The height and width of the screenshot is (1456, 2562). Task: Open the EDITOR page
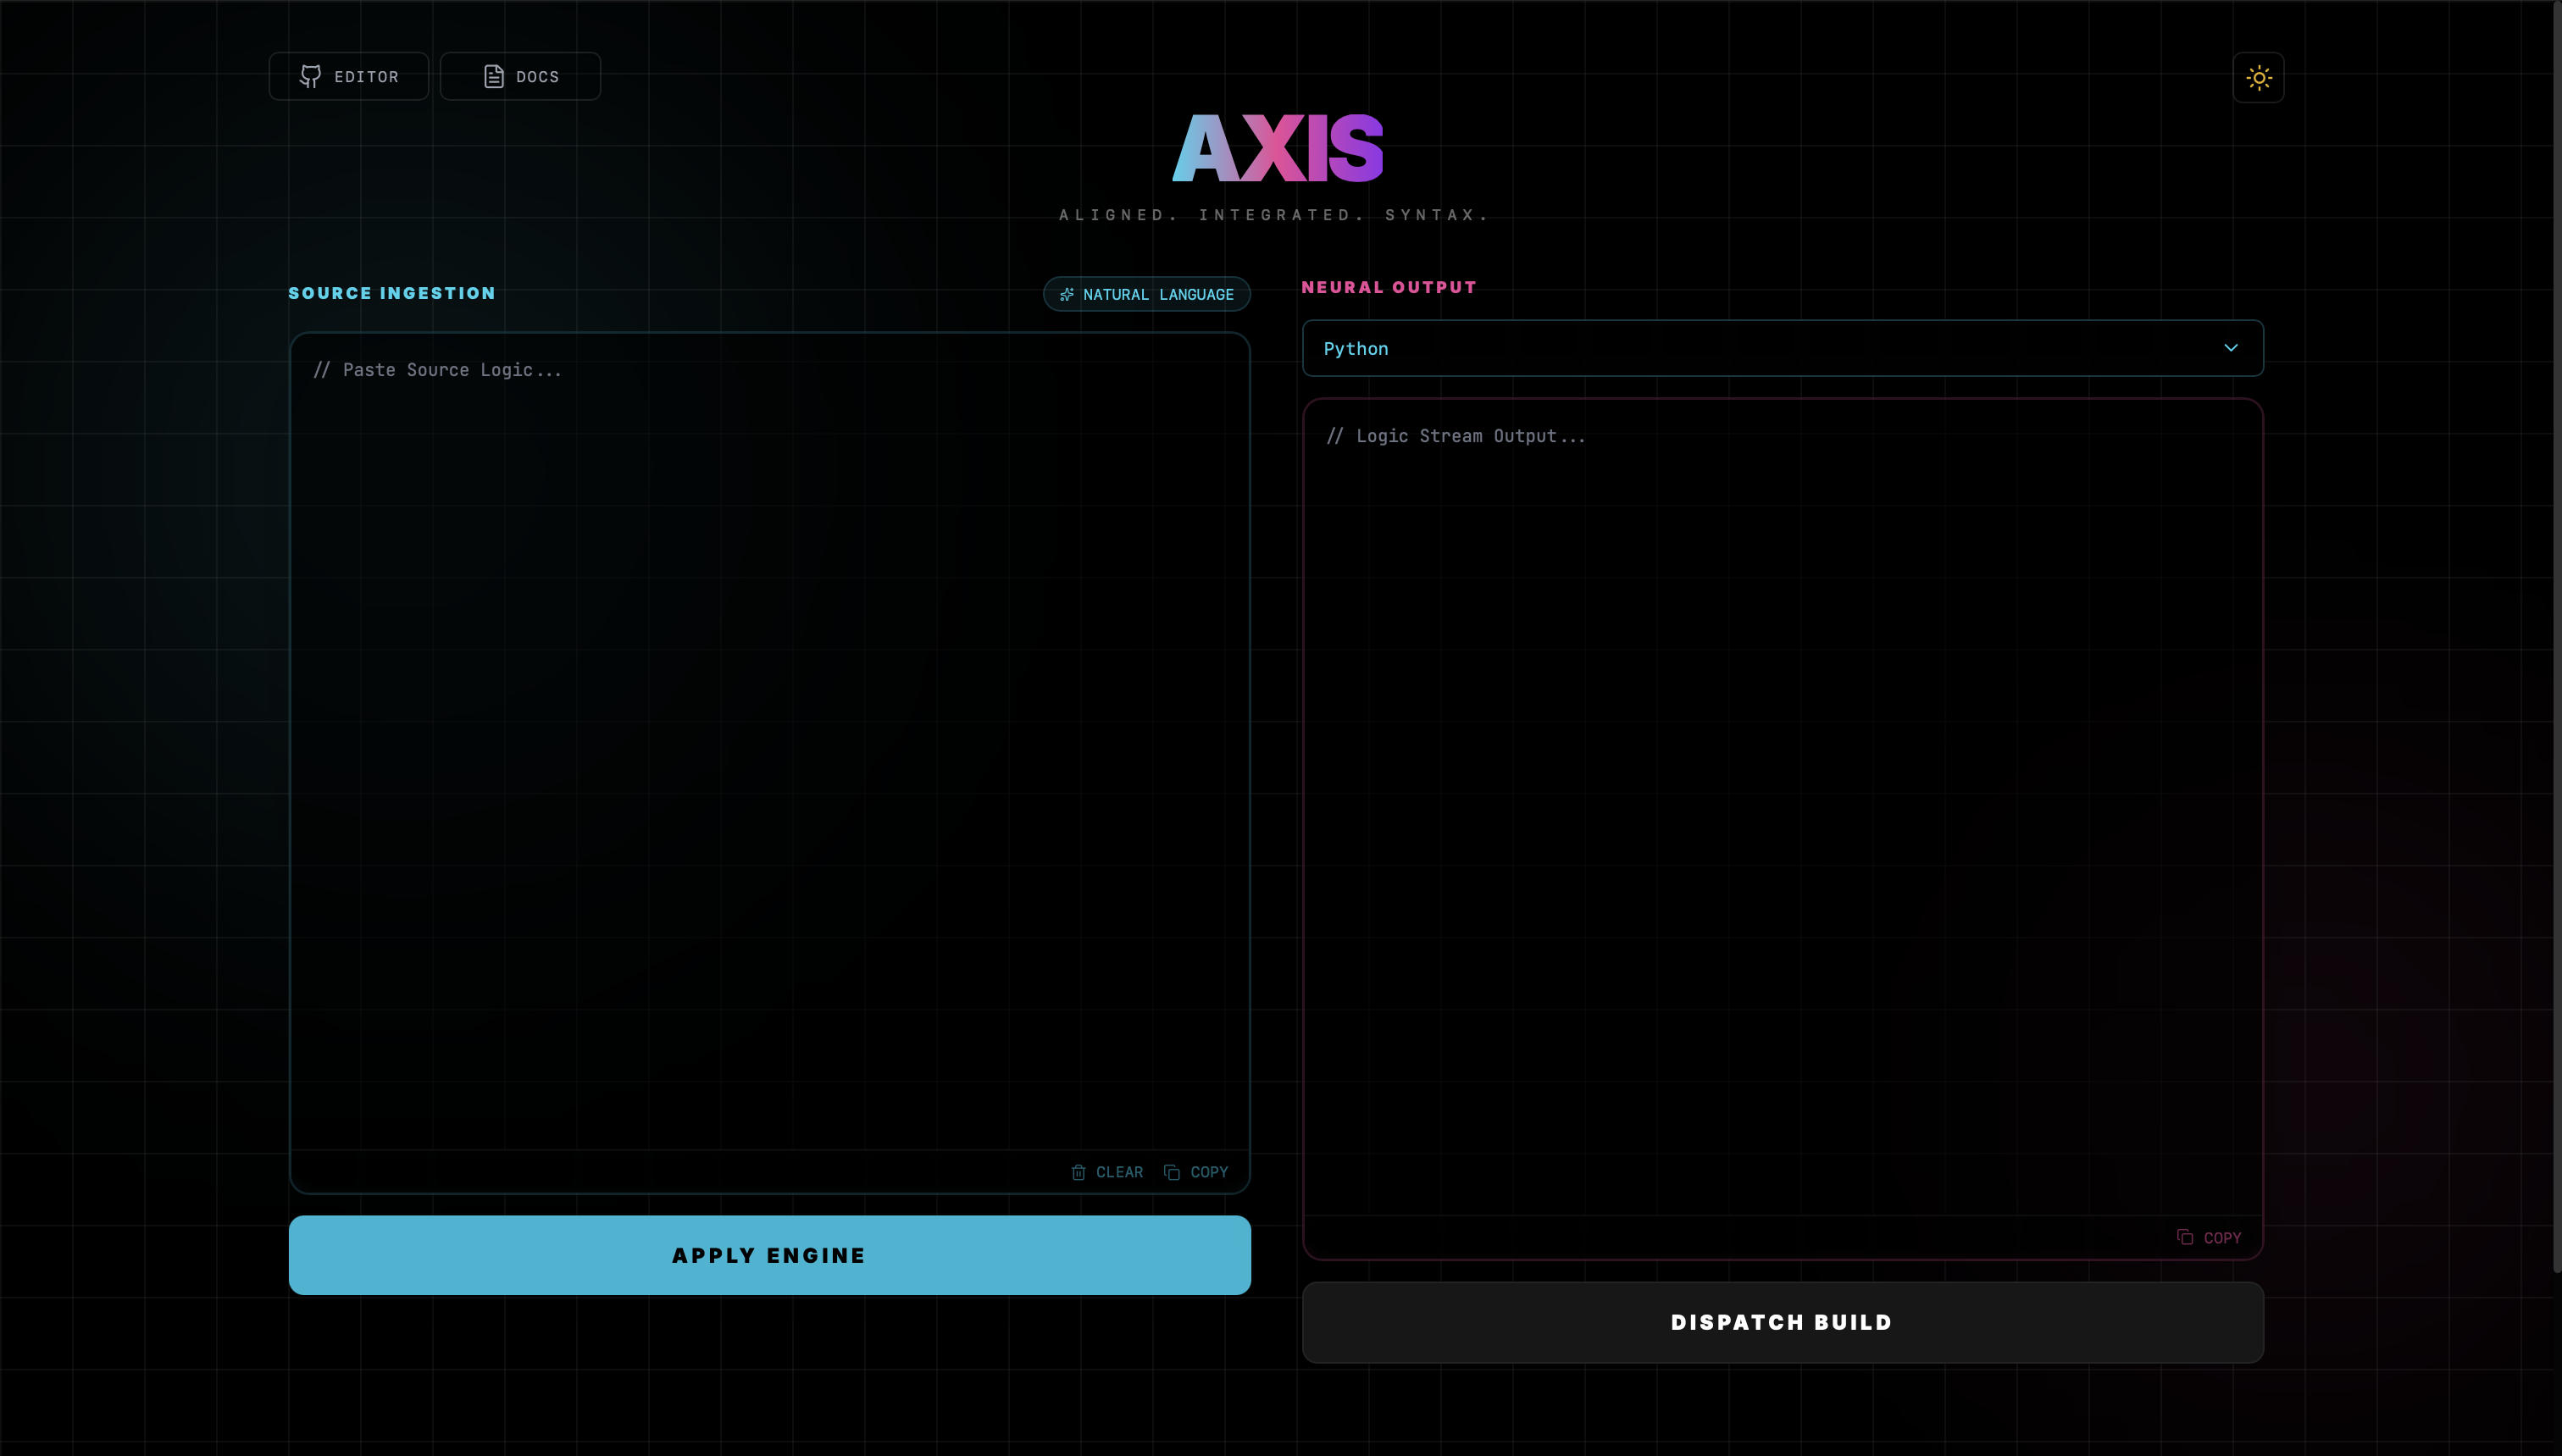click(349, 76)
